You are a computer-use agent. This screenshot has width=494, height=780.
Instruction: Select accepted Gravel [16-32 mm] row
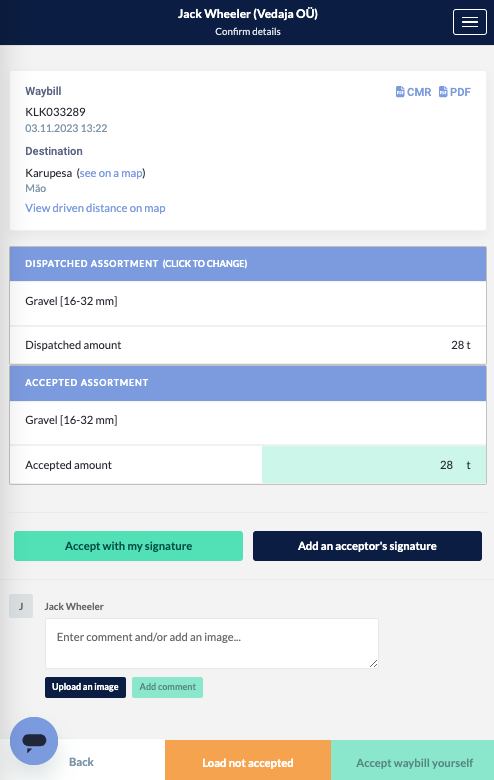(x=248, y=422)
